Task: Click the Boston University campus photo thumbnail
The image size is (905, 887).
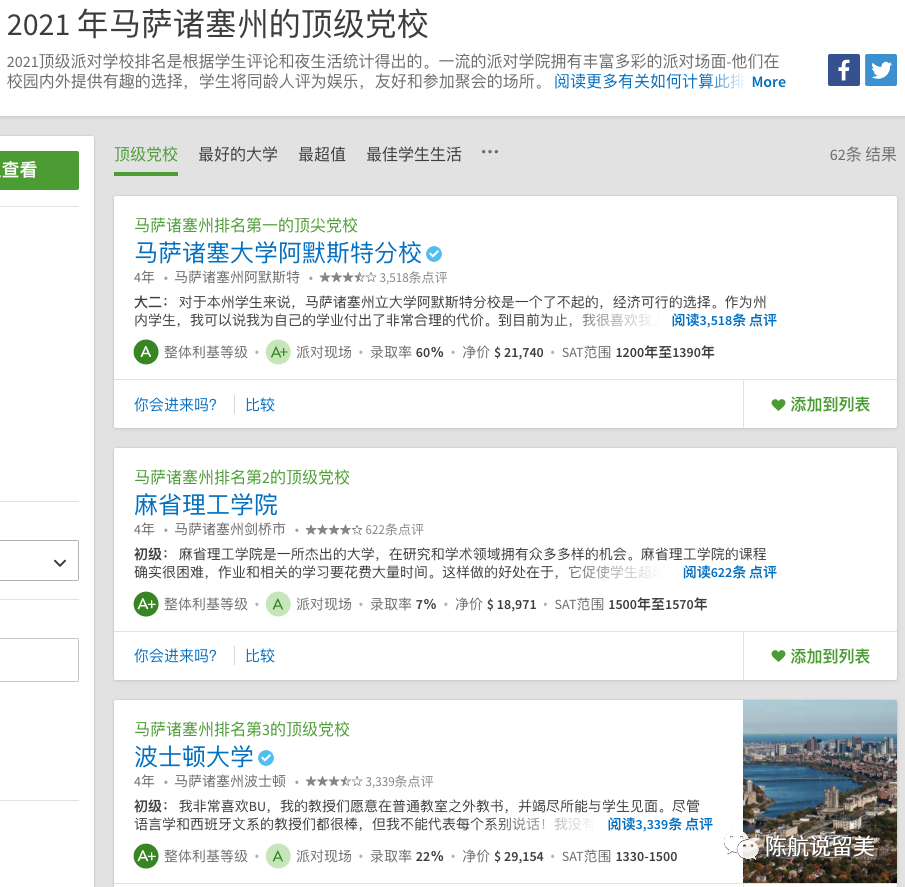Action: coord(820,790)
